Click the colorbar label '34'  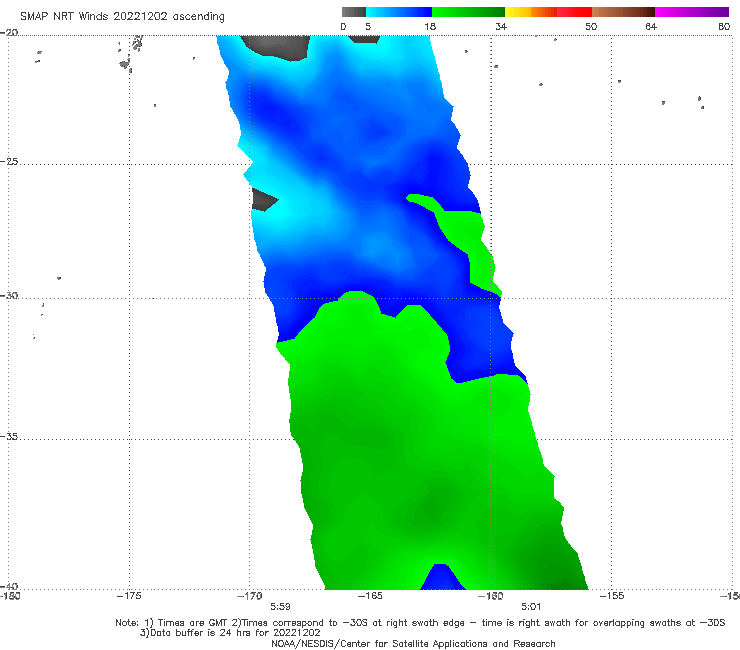click(x=501, y=26)
